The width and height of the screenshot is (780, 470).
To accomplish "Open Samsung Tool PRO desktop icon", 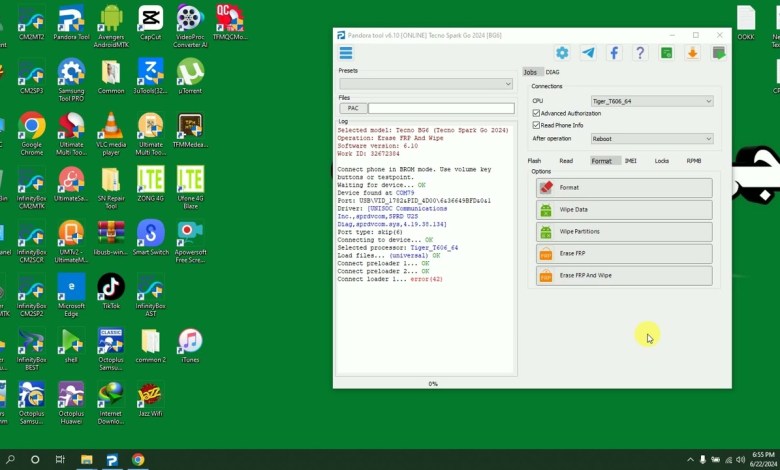I will pyautogui.click(x=71, y=80).
